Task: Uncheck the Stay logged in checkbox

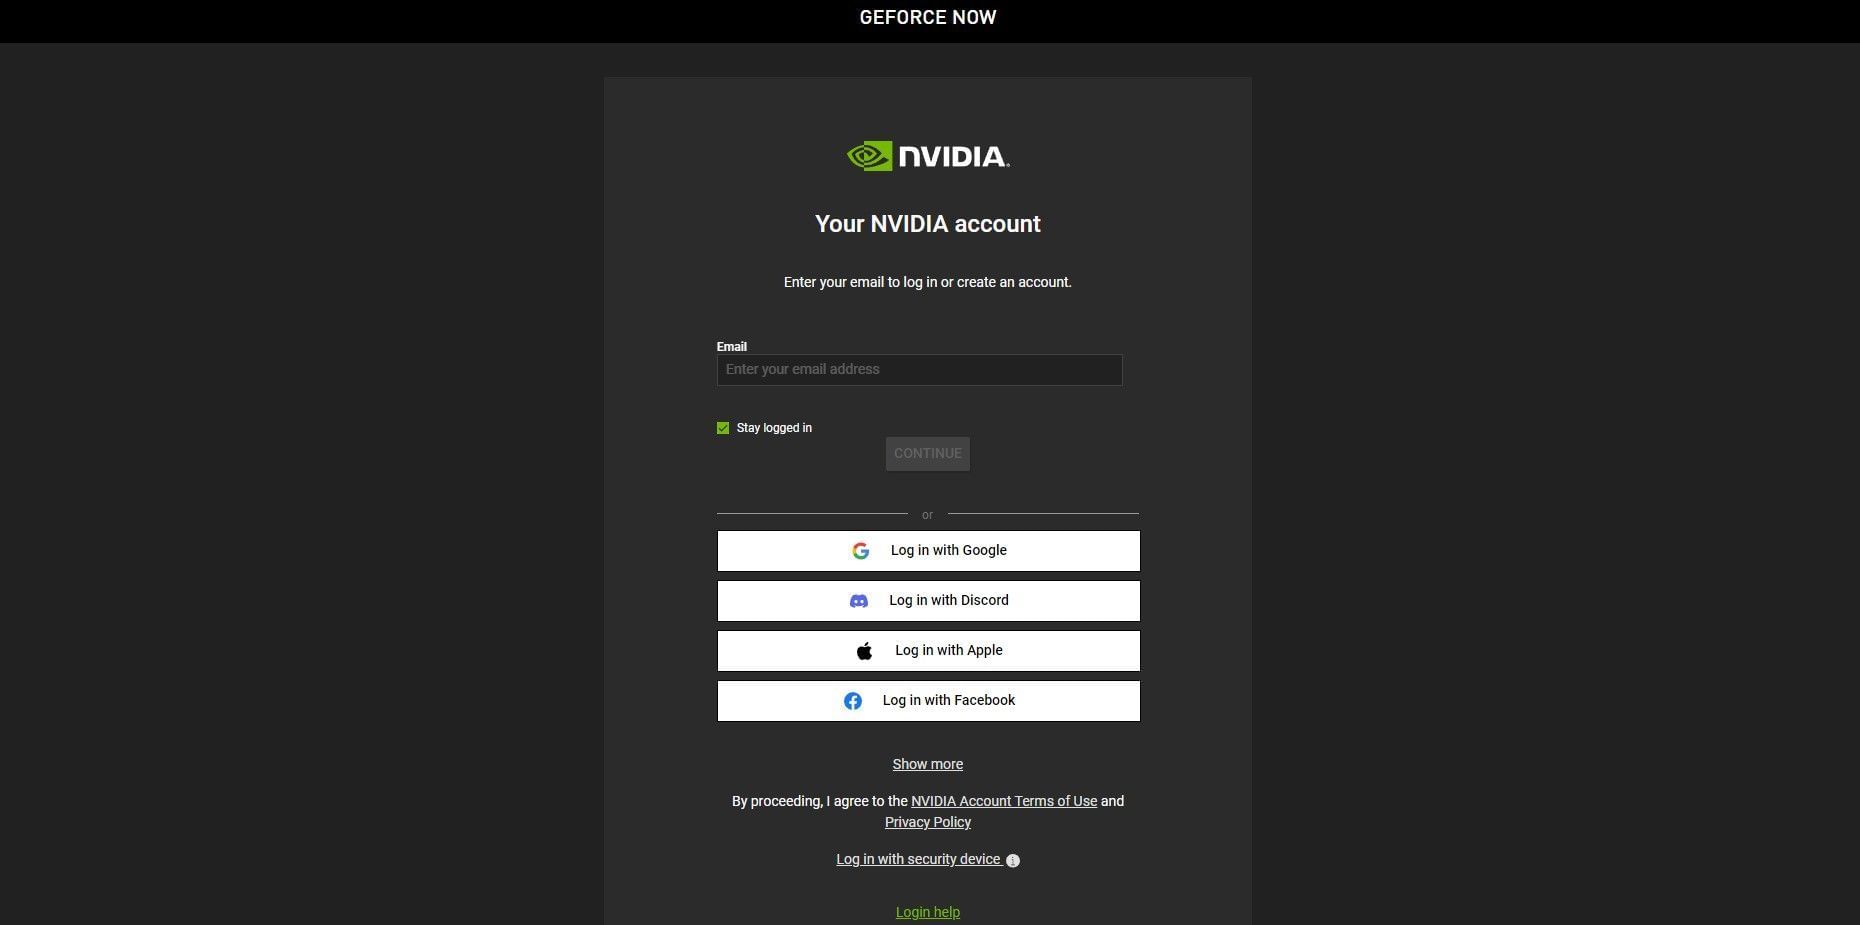Action: [722, 427]
